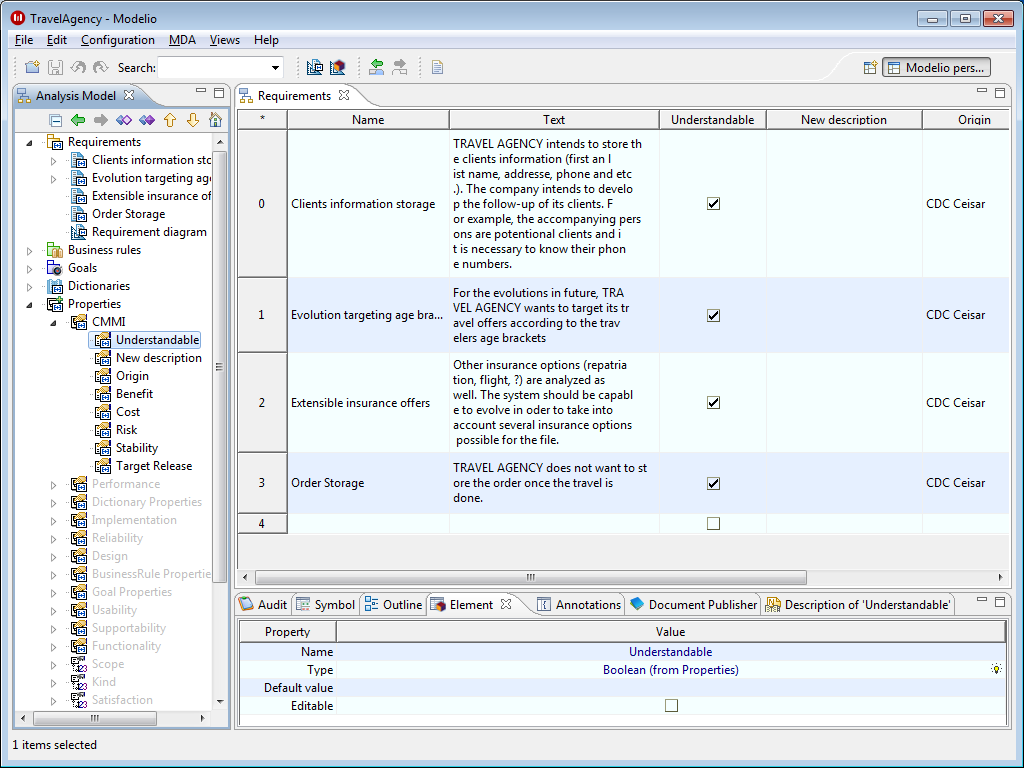Open the Search dropdown arrow
The height and width of the screenshot is (768, 1024).
[x=276, y=67]
